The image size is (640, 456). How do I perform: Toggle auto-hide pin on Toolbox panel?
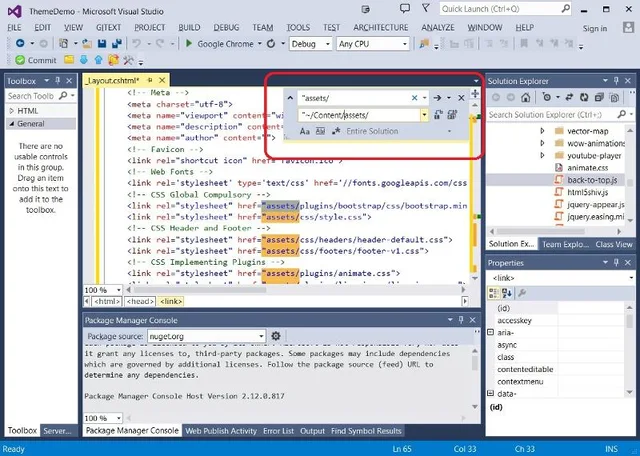58,80
